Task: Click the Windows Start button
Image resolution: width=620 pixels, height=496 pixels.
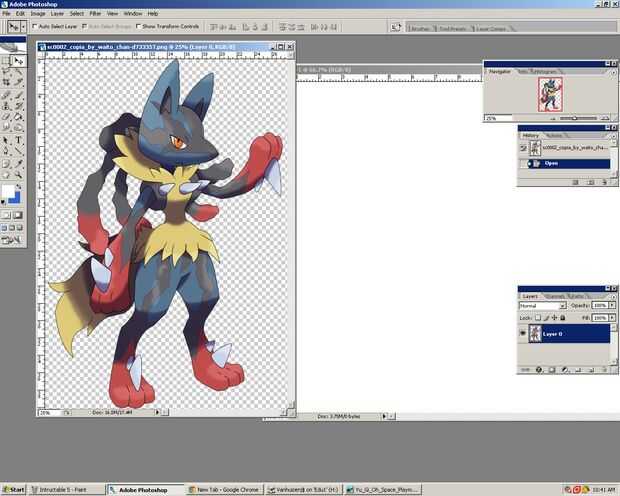Action: pos(13,490)
